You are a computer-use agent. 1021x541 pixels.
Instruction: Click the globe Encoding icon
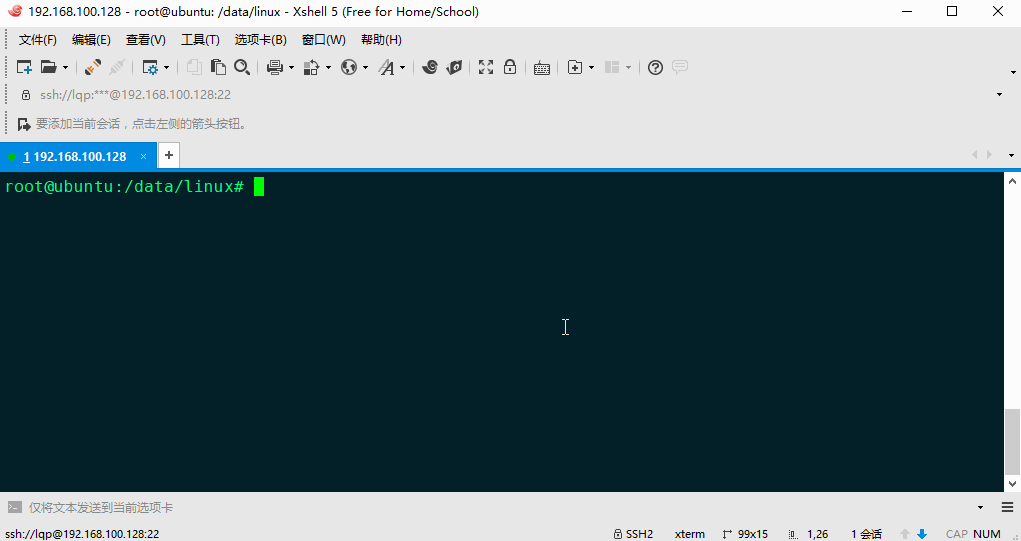coord(350,67)
